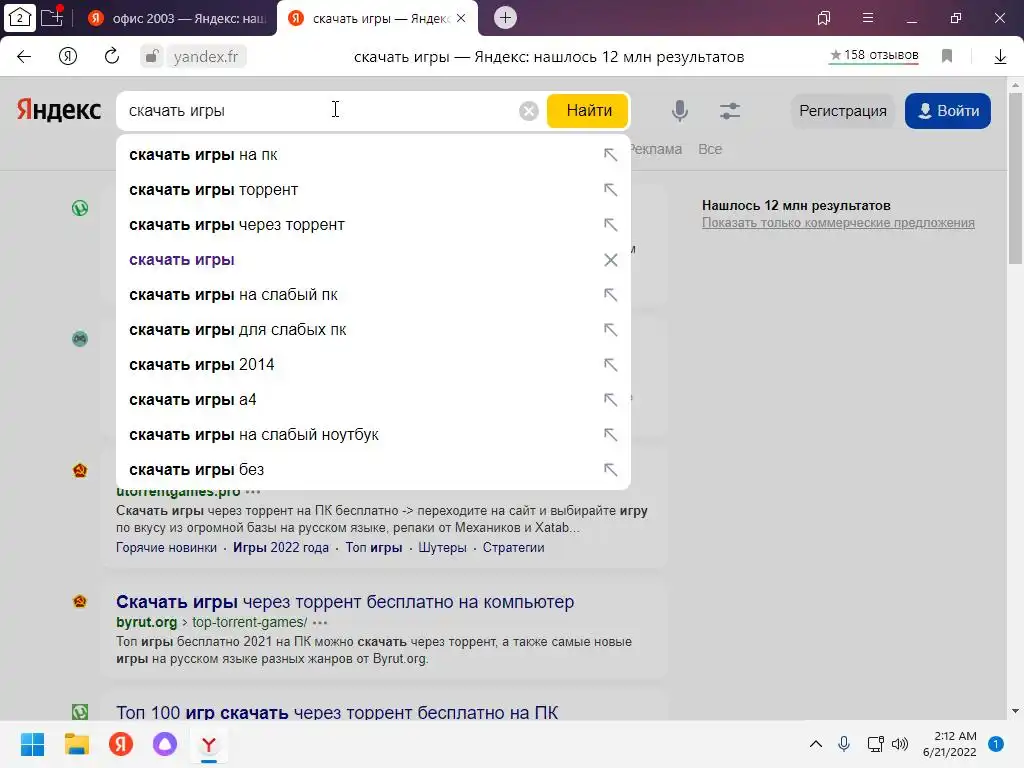Click the new tab group icon
This screenshot has height=768, width=1024.
pos(52,18)
